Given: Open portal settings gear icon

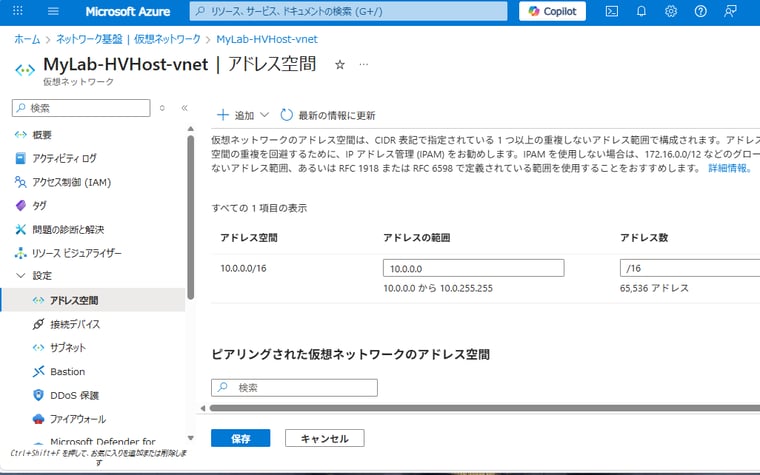Looking at the screenshot, I should click(x=671, y=11).
